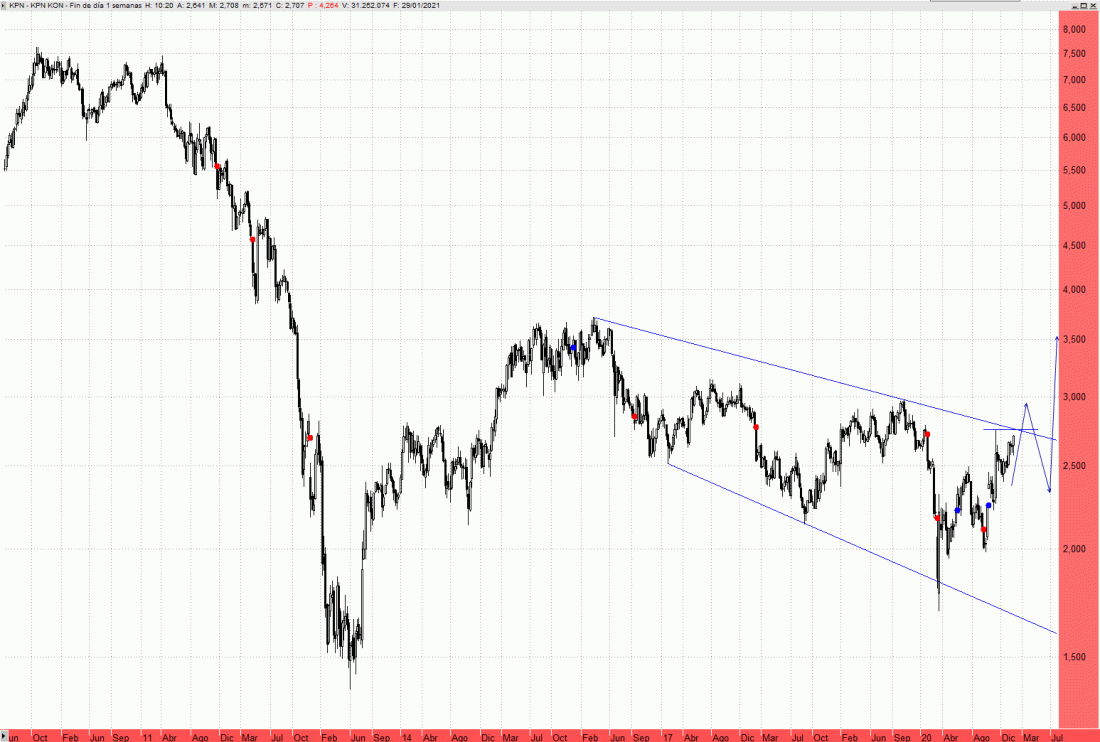1100x742 pixels.
Task: Click the 8,000 label on price axis
Action: 1074,30
